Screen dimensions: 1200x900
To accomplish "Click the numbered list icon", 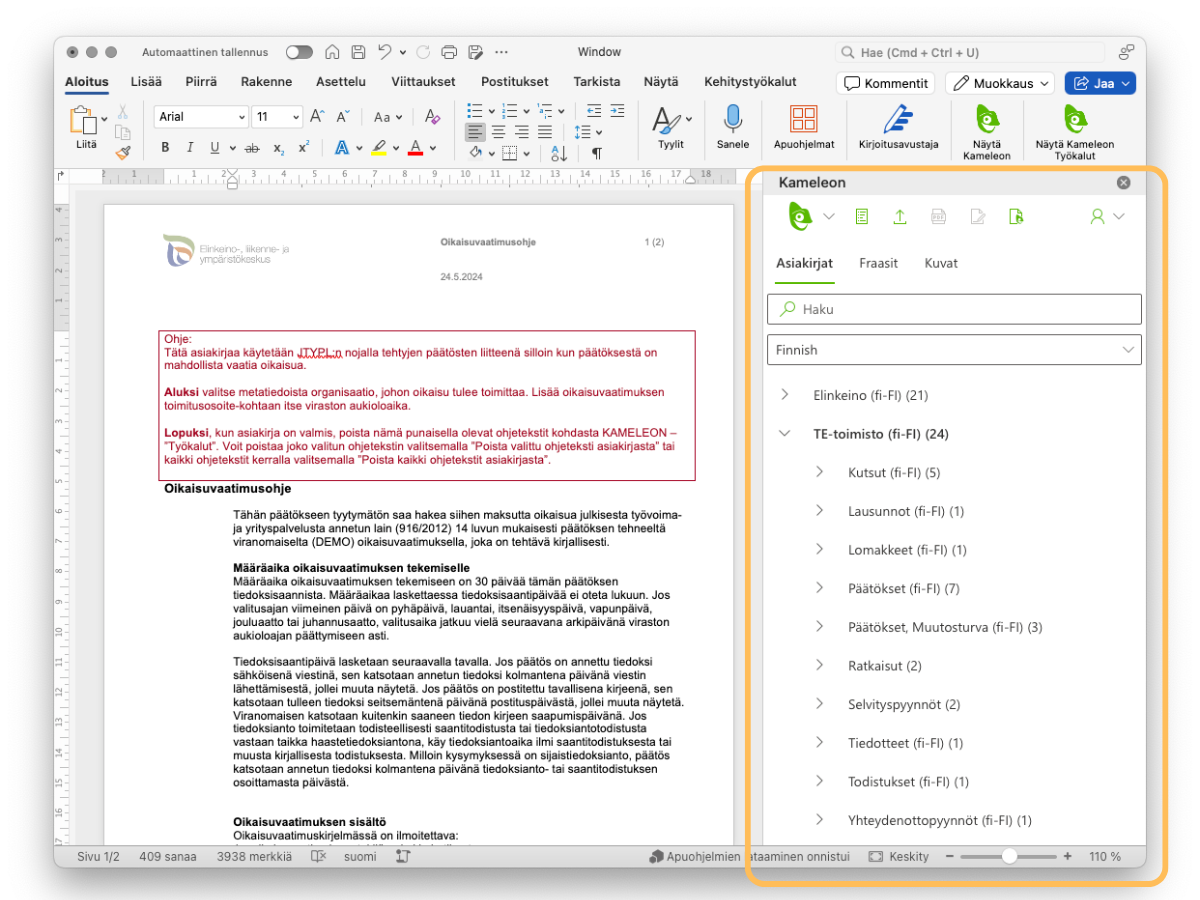I will (509, 110).
